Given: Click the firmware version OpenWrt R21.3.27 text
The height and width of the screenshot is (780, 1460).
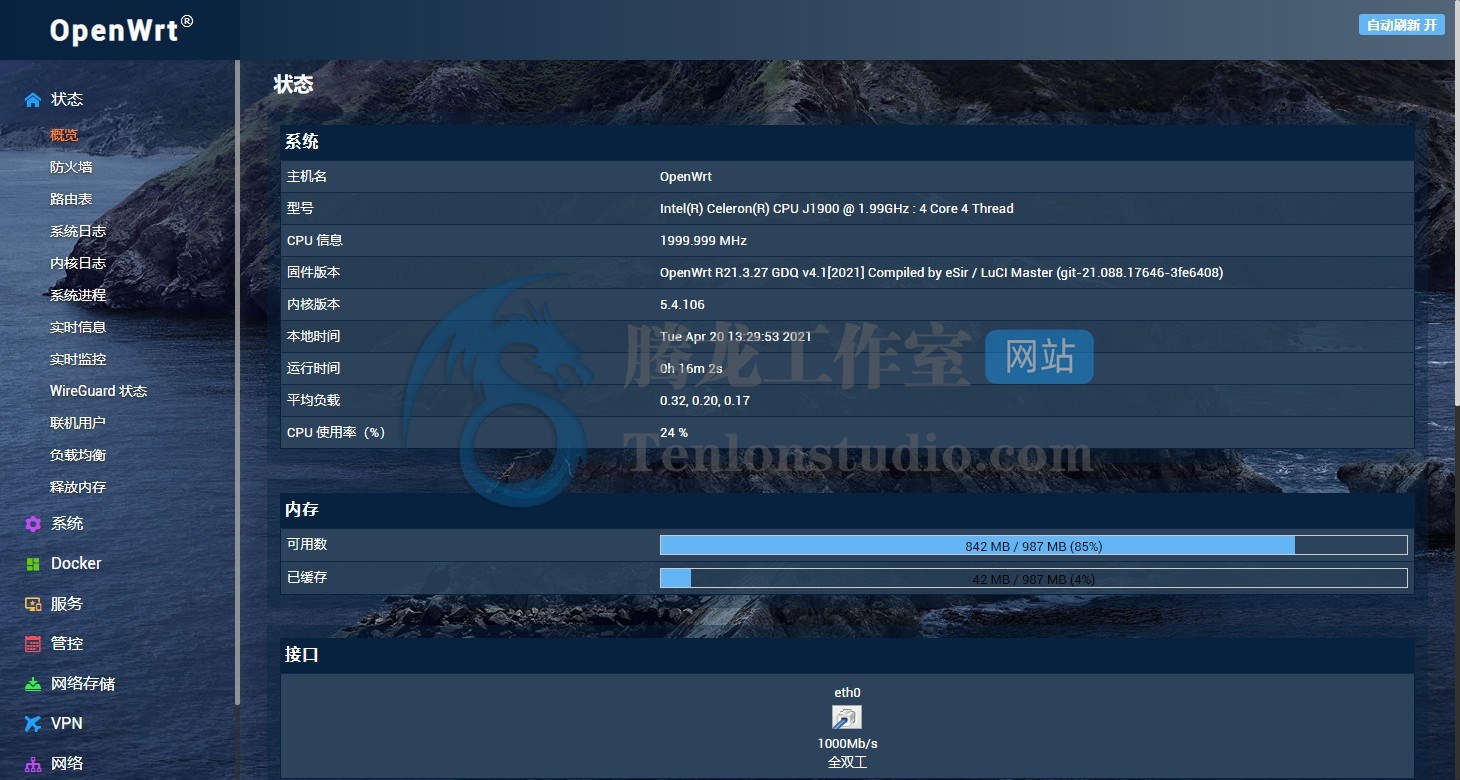Looking at the screenshot, I should coord(941,273).
